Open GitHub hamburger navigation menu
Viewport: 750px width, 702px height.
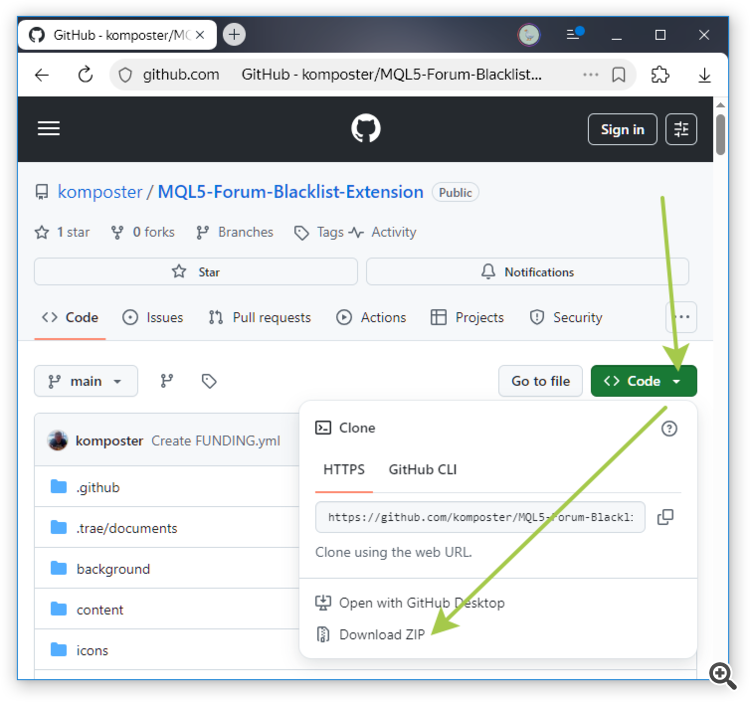pyautogui.click(x=49, y=128)
